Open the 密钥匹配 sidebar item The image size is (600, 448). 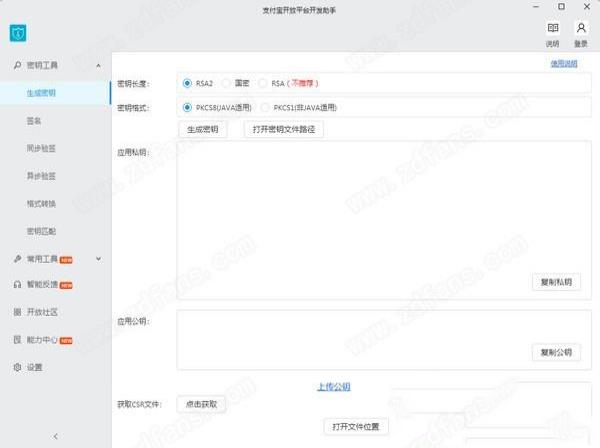41,231
